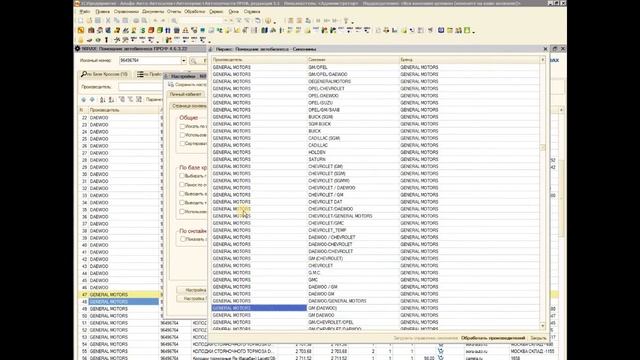Click the ascending sort icon in MIMAX toolbar
The width and height of the screenshot is (640, 360).
point(102,99)
